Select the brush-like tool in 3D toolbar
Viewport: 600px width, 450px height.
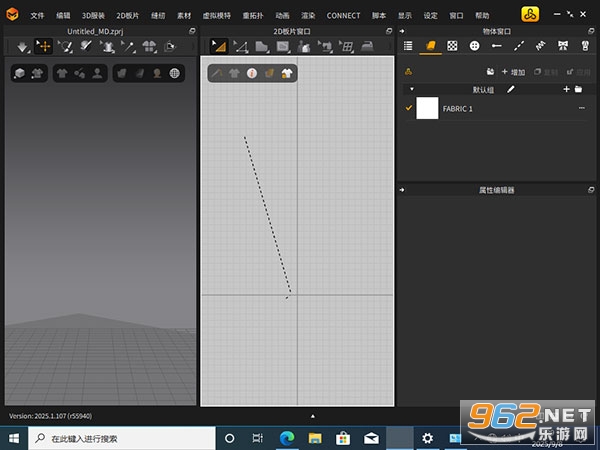tap(86, 46)
